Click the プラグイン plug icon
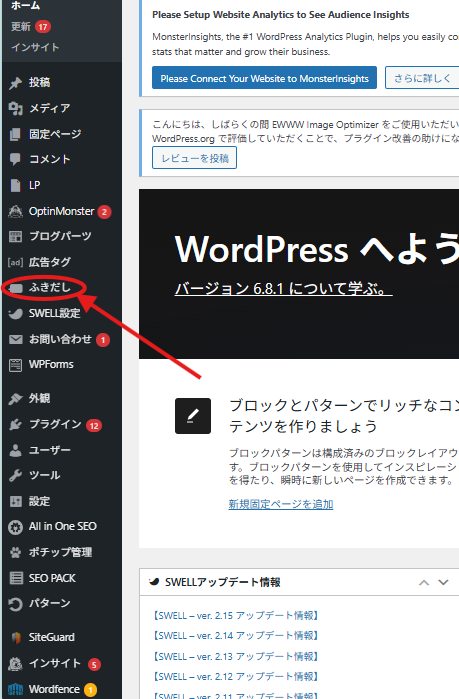Screen dimensions: 459x699 16,424
